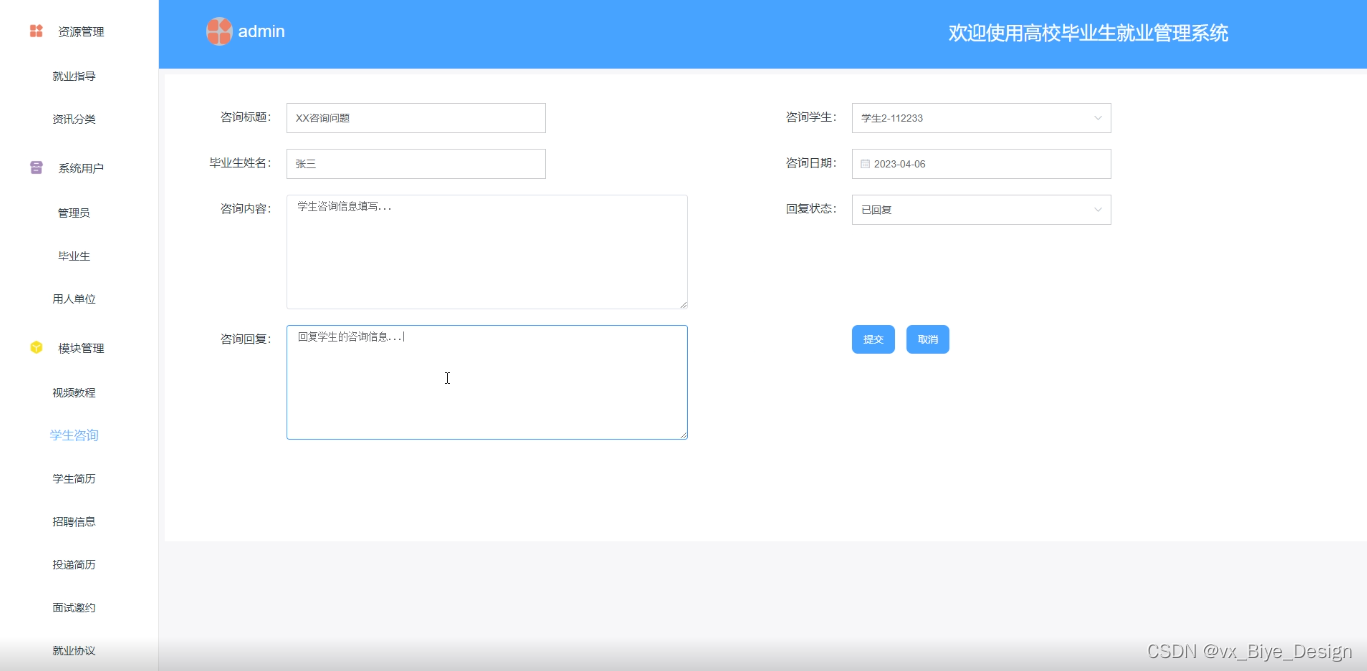Click the 回复状态: label
Image resolution: width=1367 pixels, height=671 pixels.
click(811, 210)
